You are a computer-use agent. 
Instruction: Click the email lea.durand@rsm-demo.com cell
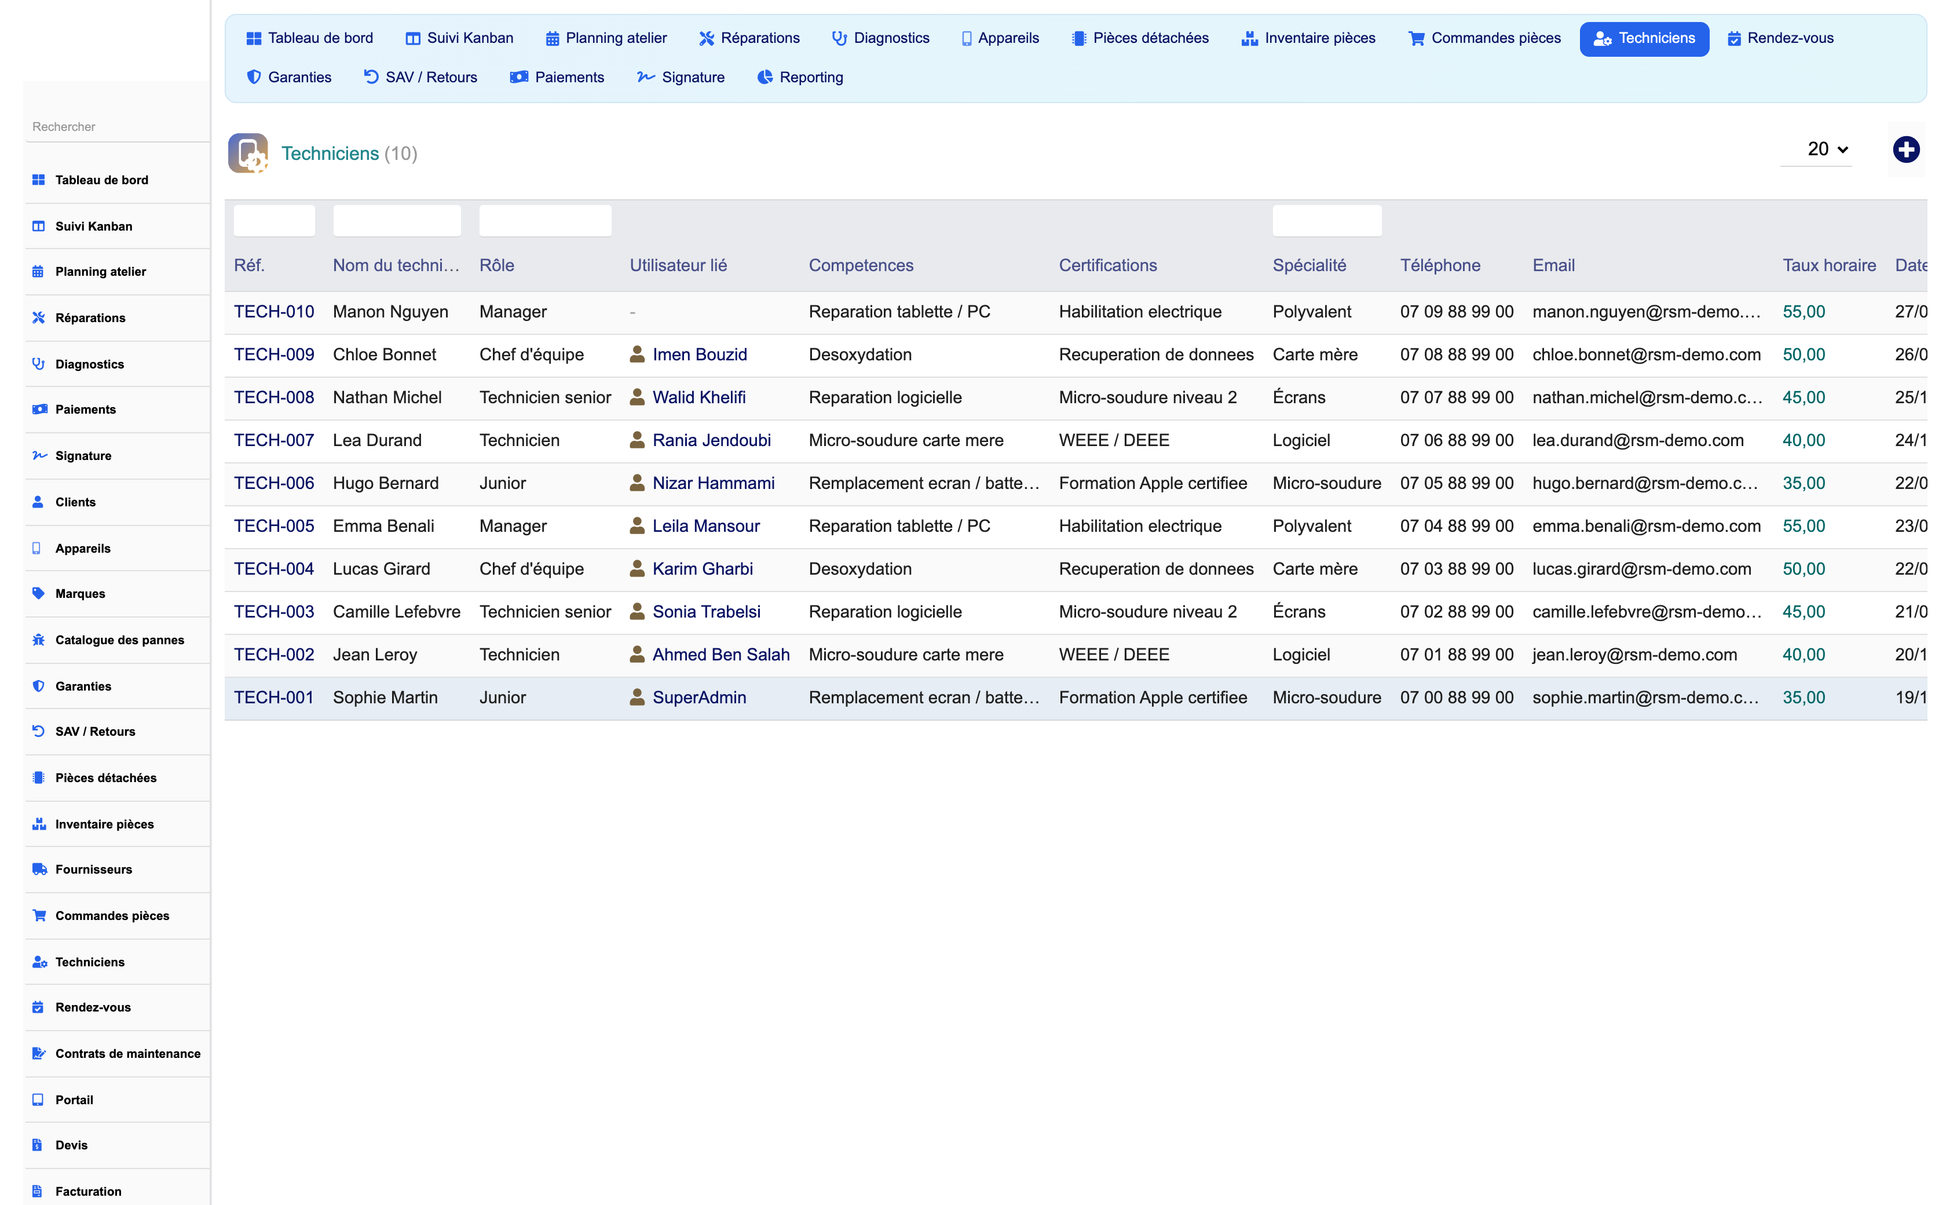1638,440
